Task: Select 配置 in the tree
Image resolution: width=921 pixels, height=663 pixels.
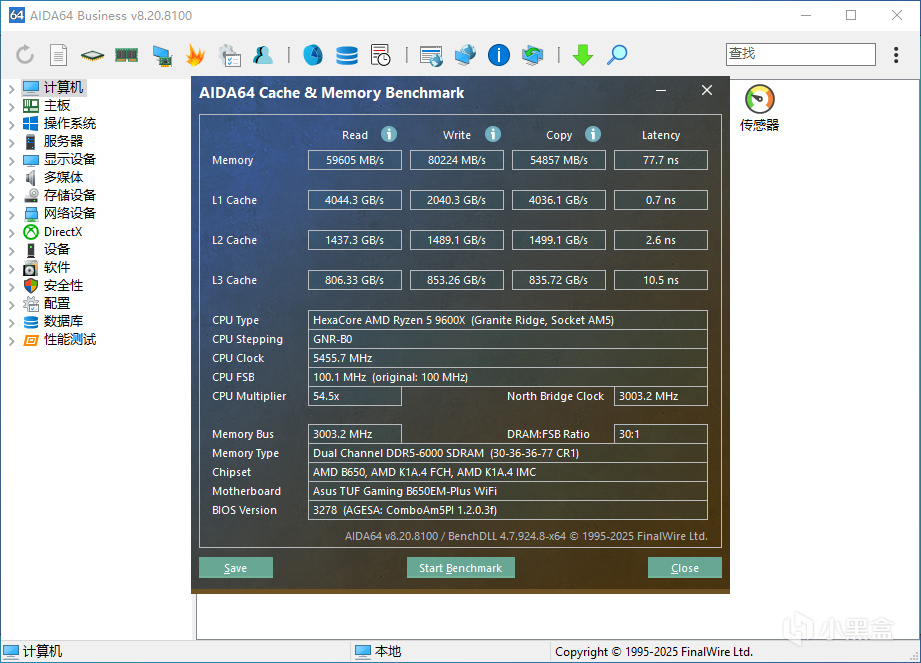Action: [x=56, y=304]
